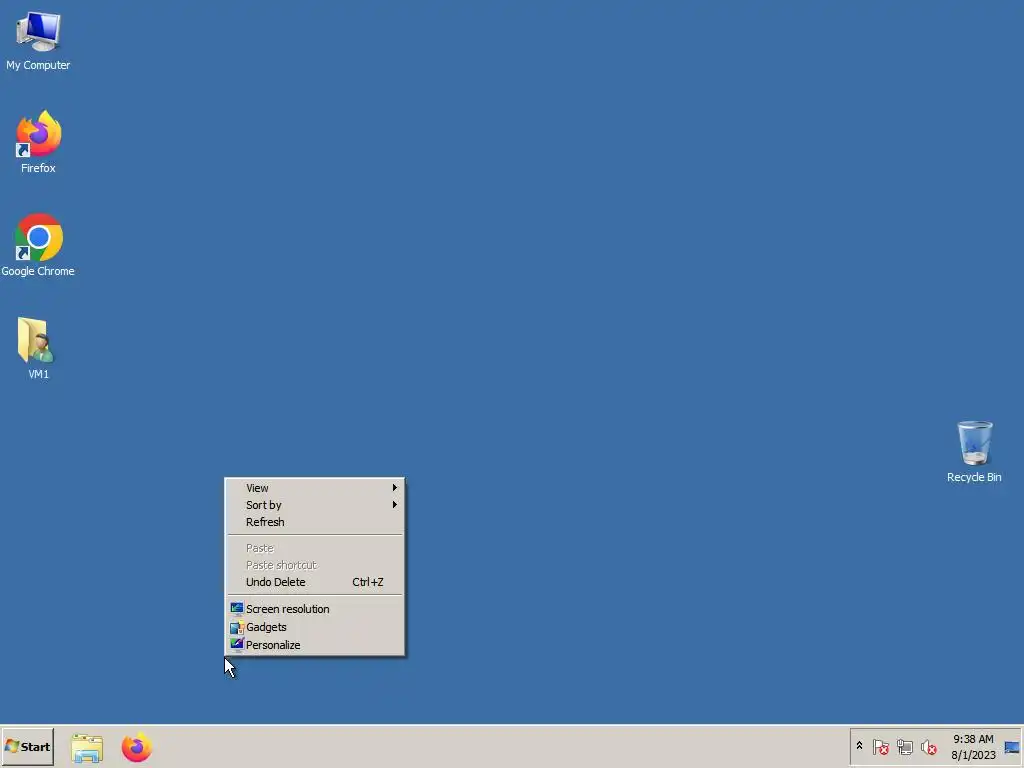Image resolution: width=1024 pixels, height=768 pixels.
Task: Choose Refresh from the context menu
Action: pyautogui.click(x=315, y=522)
